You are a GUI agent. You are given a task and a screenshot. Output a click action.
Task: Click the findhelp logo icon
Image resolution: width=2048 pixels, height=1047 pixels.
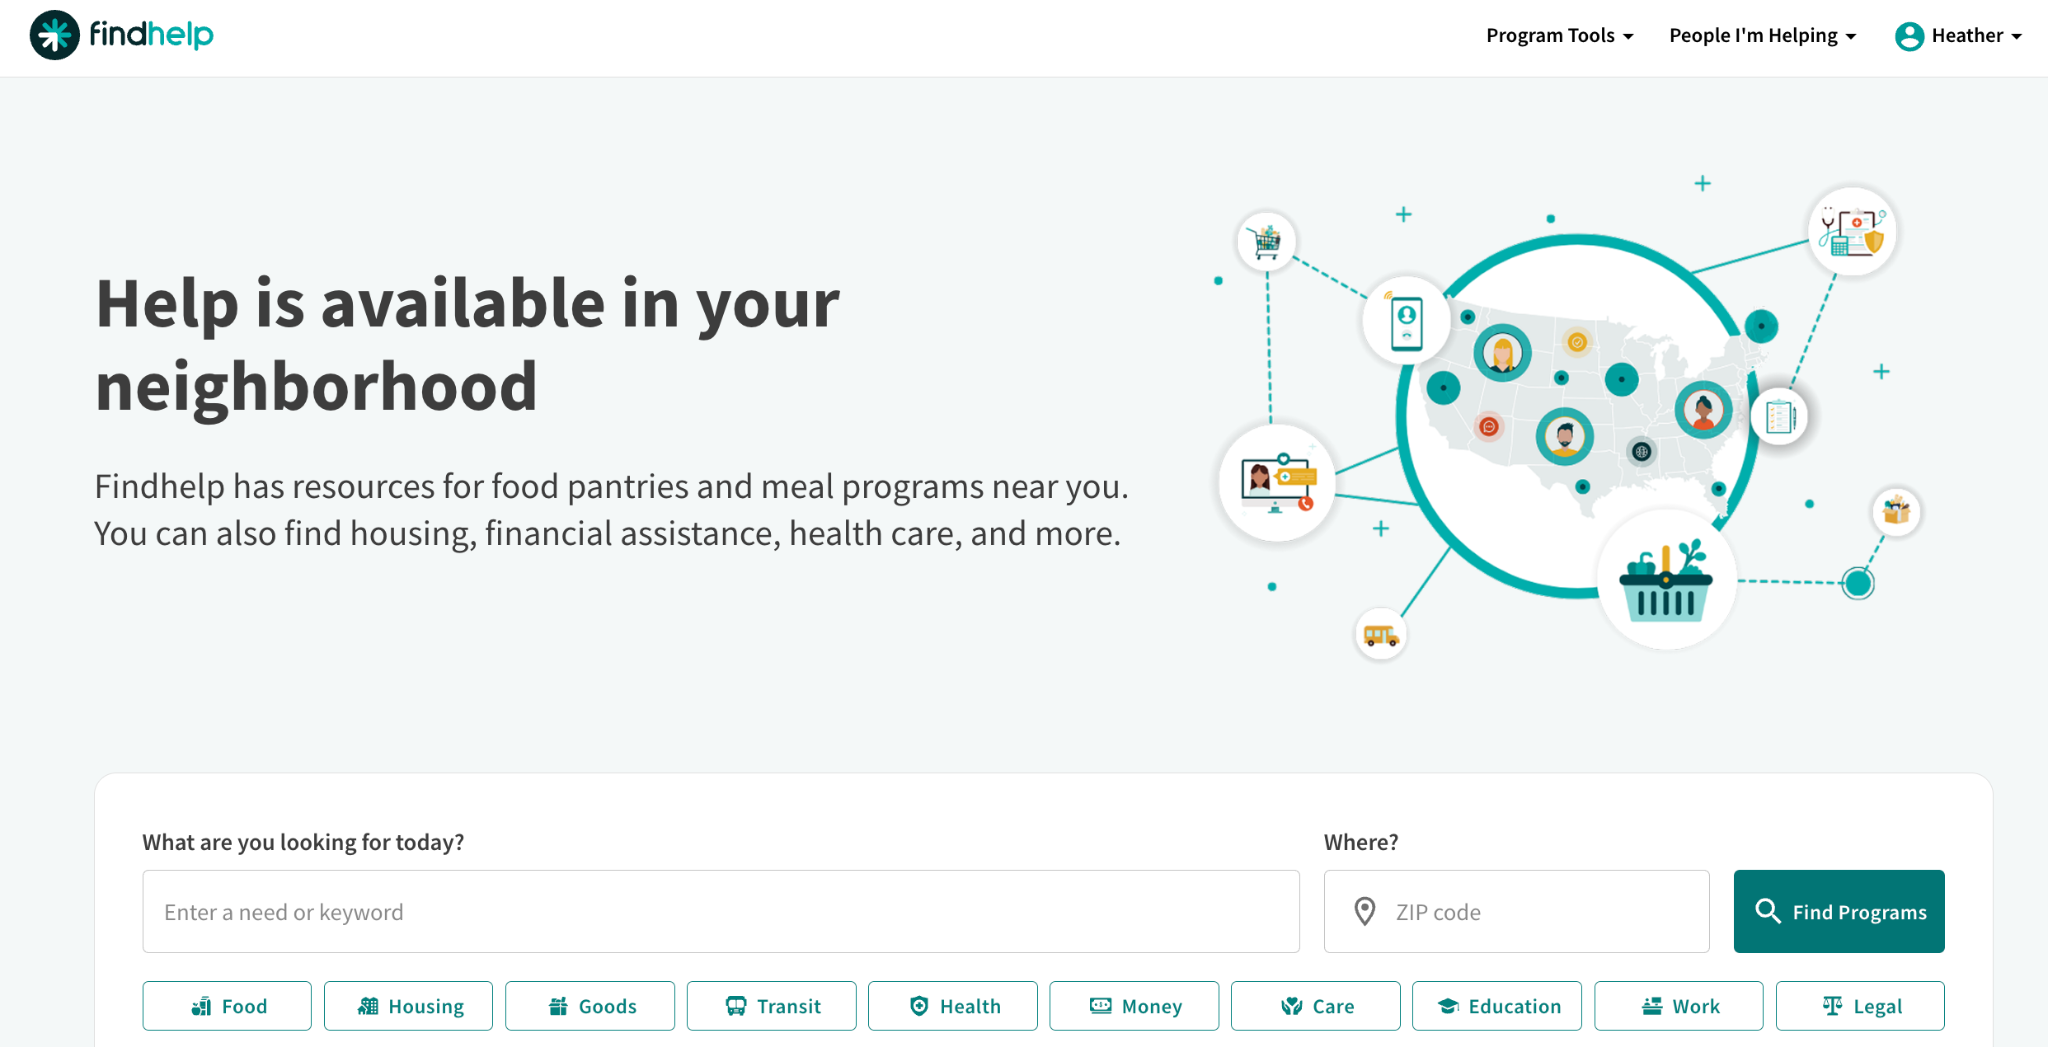coord(54,35)
